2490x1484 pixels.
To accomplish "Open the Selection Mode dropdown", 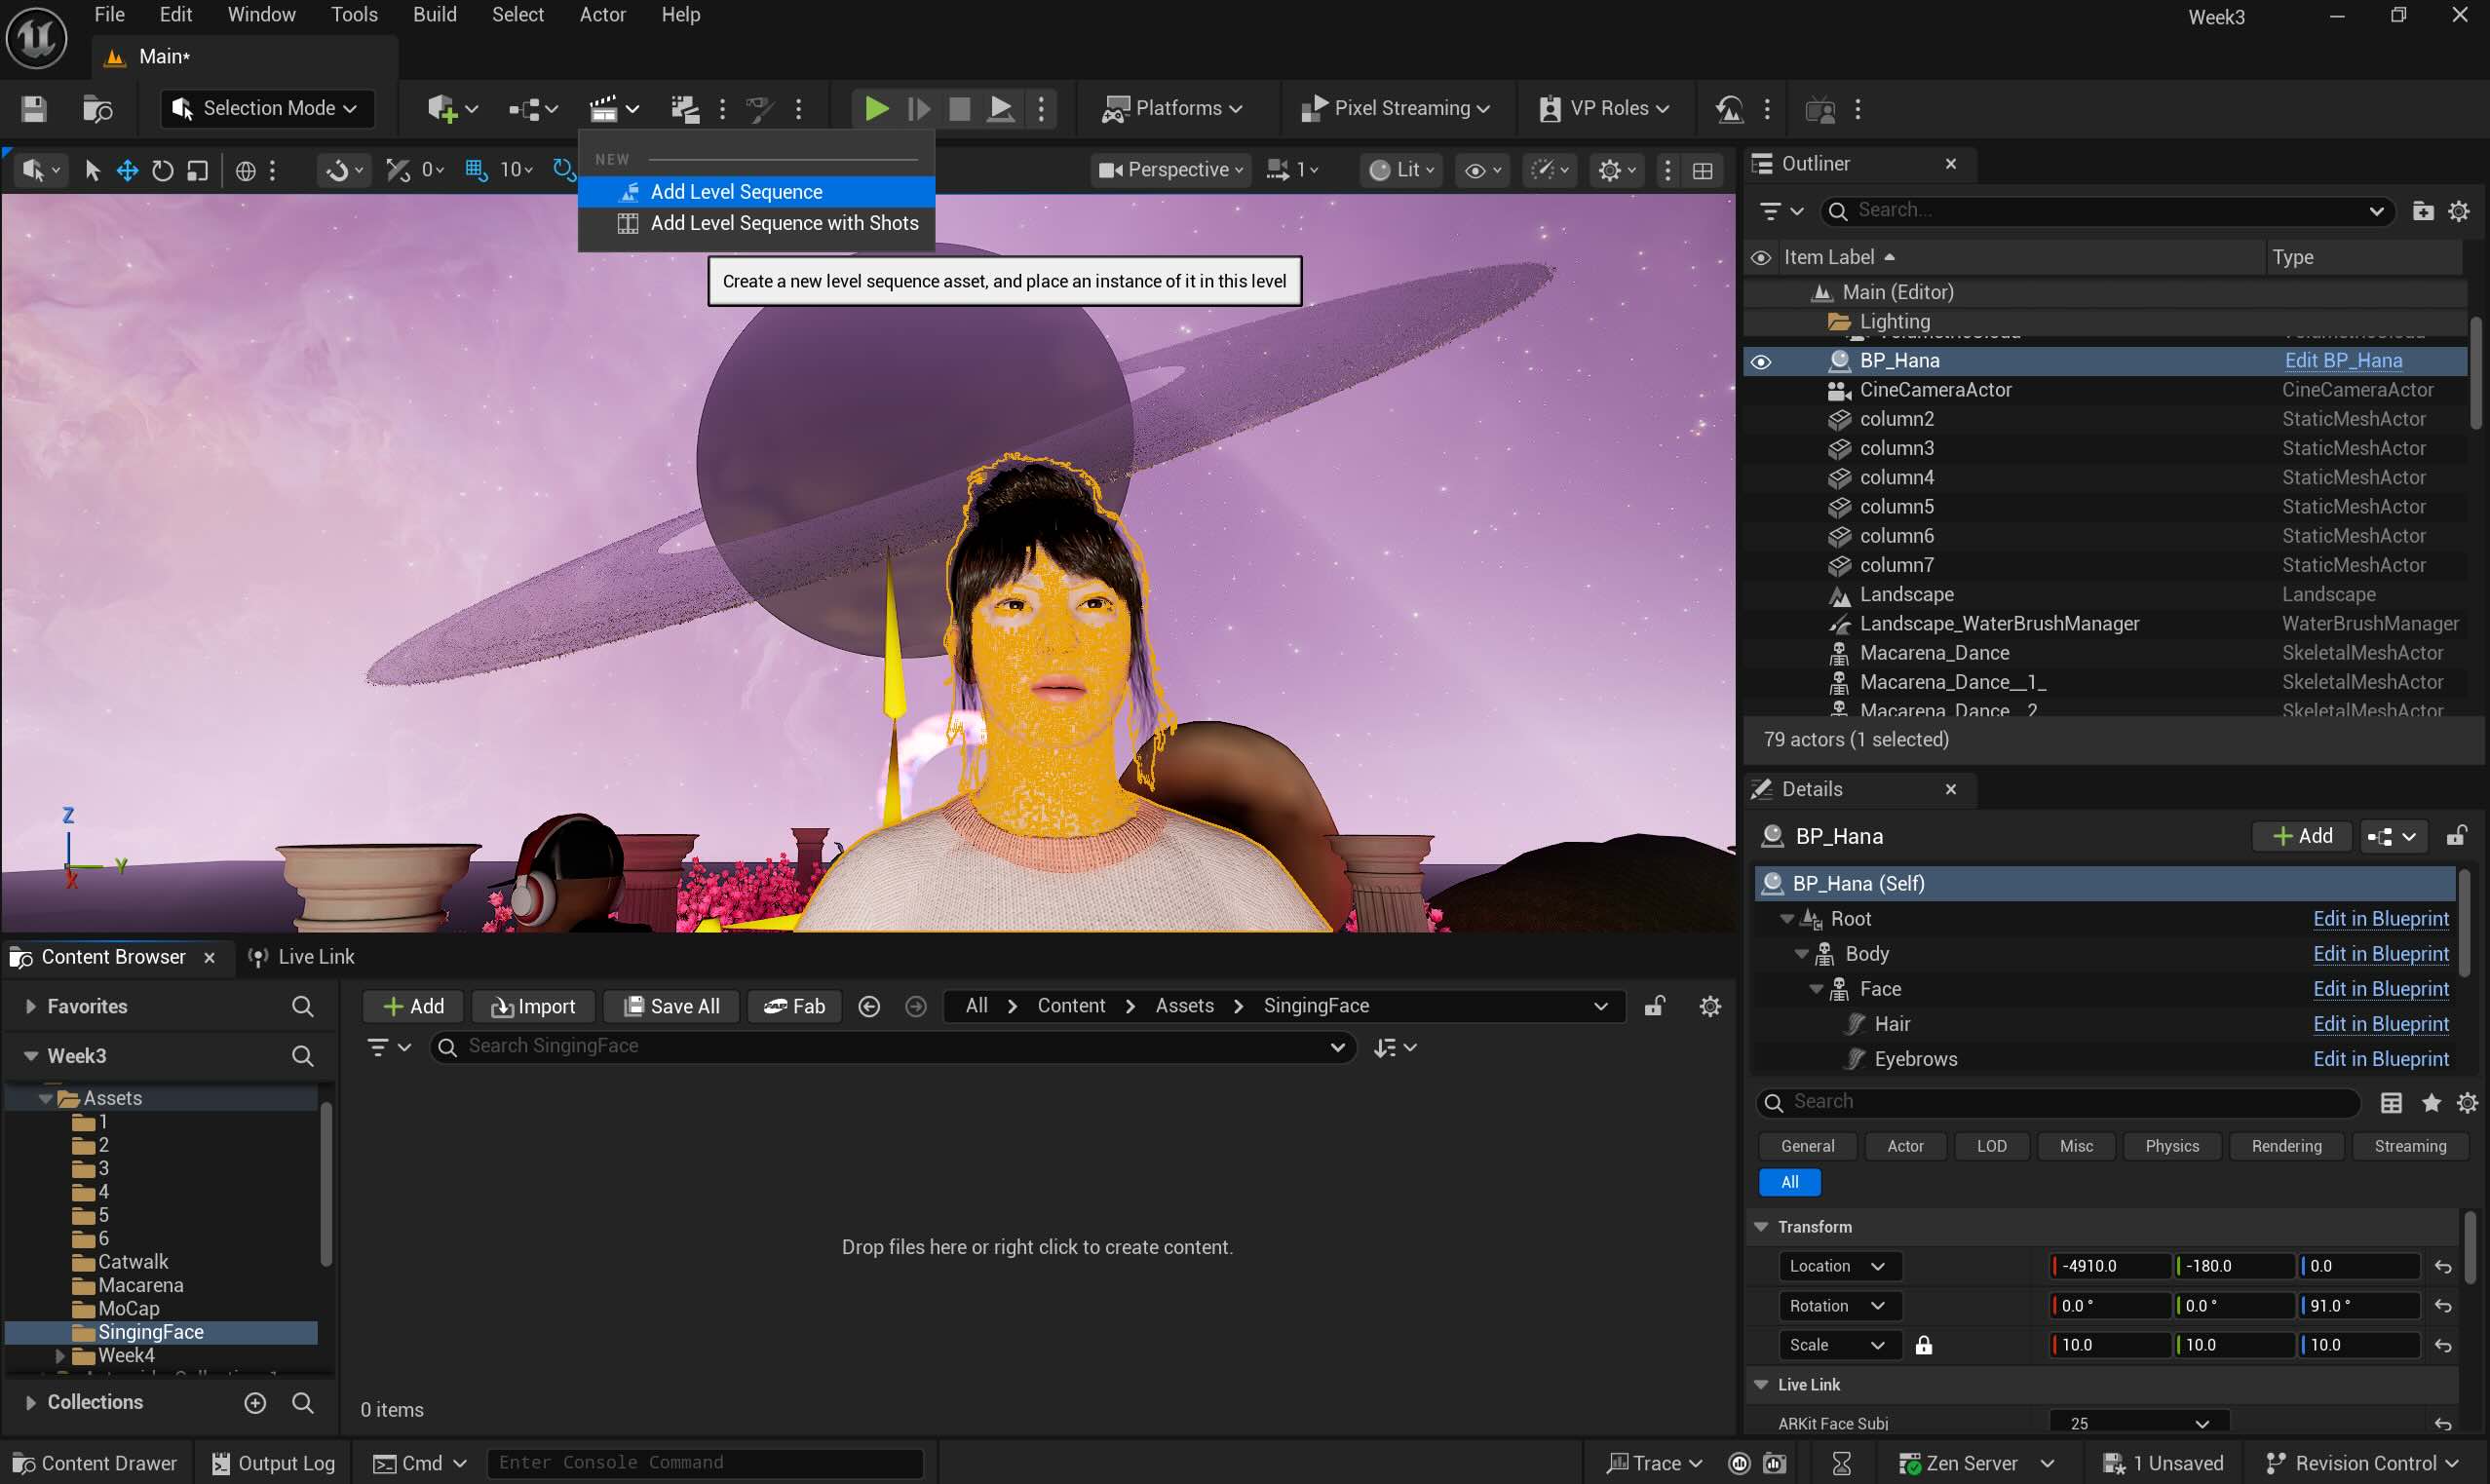I will 266,108.
